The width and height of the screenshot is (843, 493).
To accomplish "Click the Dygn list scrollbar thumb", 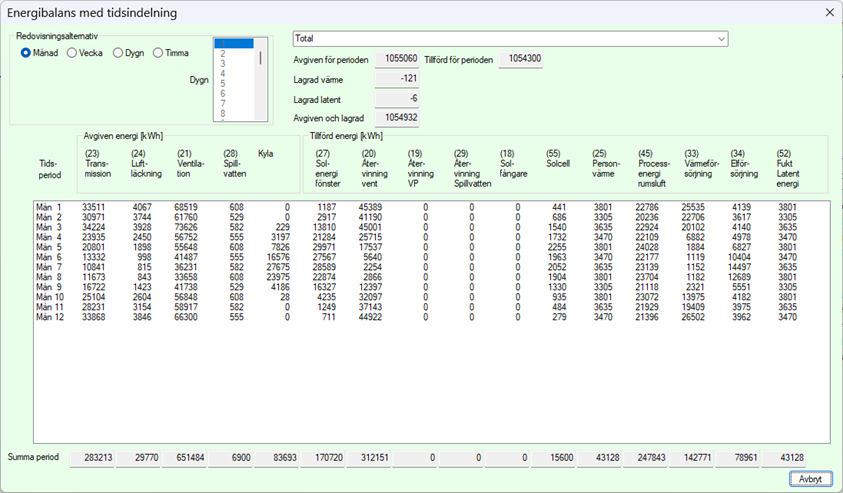I will (261, 58).
